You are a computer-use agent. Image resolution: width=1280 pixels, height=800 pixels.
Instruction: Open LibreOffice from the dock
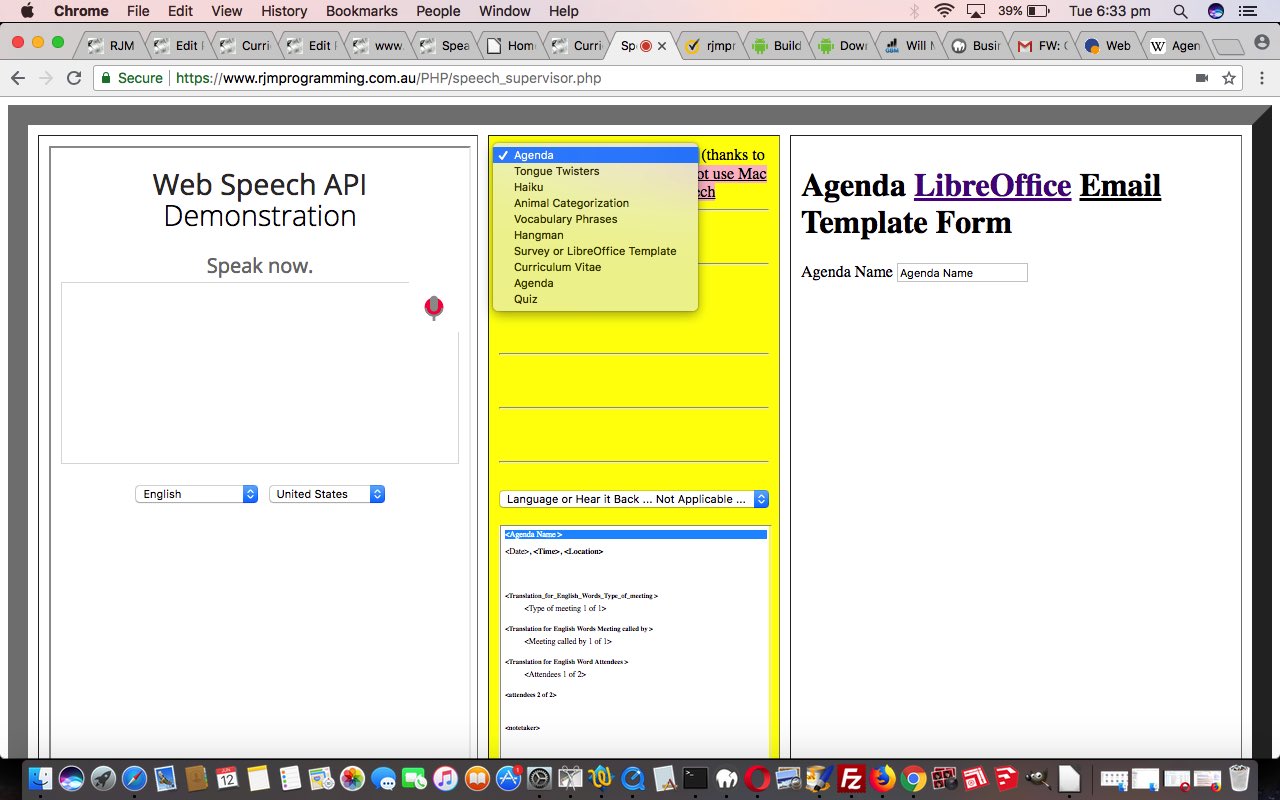[x=1069, y=777]
